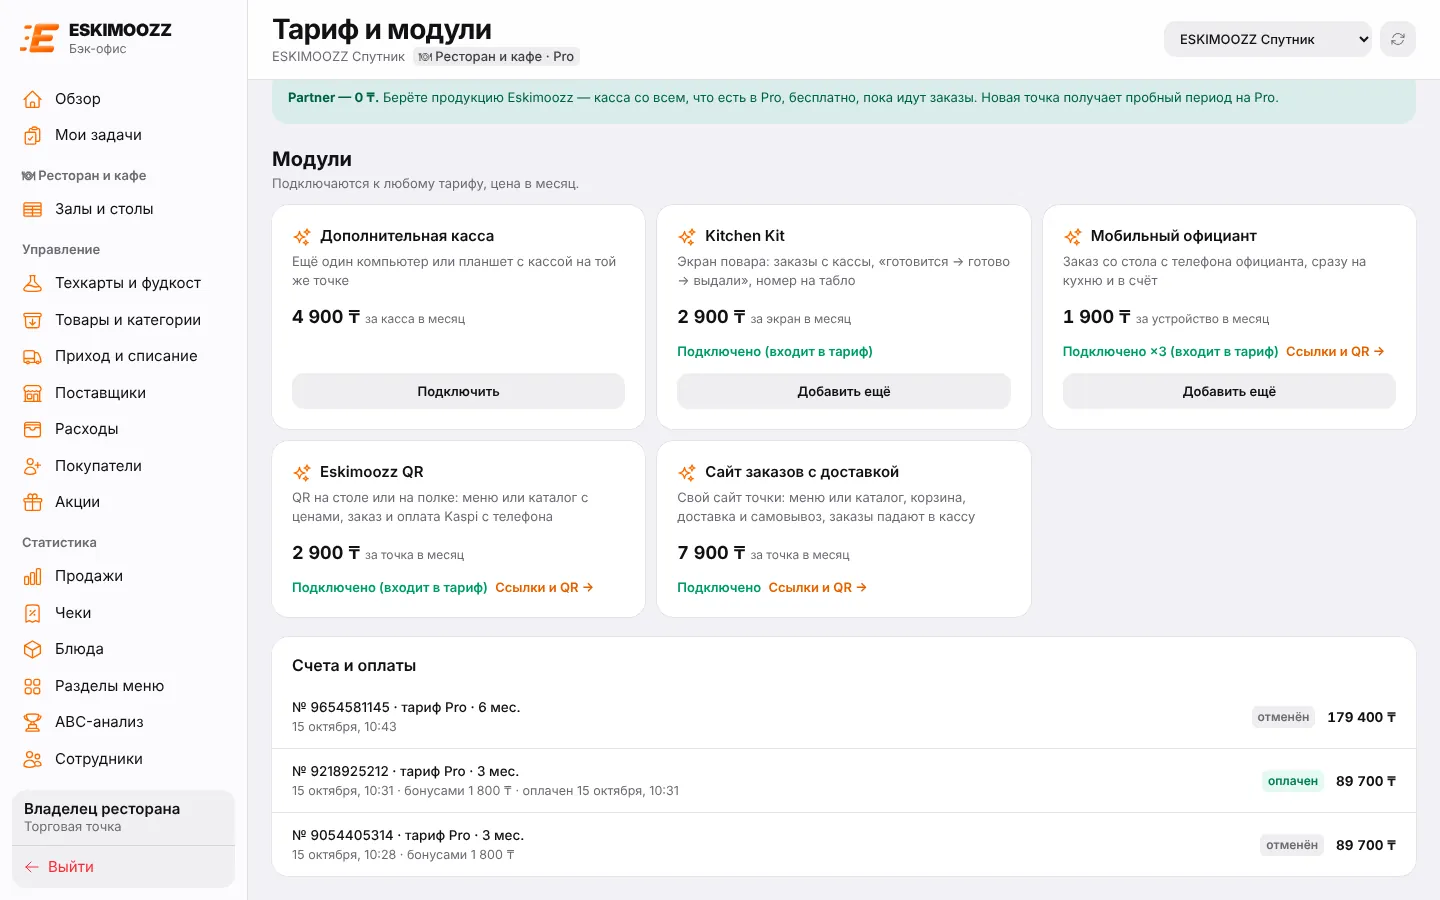
Task: Click Чеки receipt icon
Action: pos(33,613)
